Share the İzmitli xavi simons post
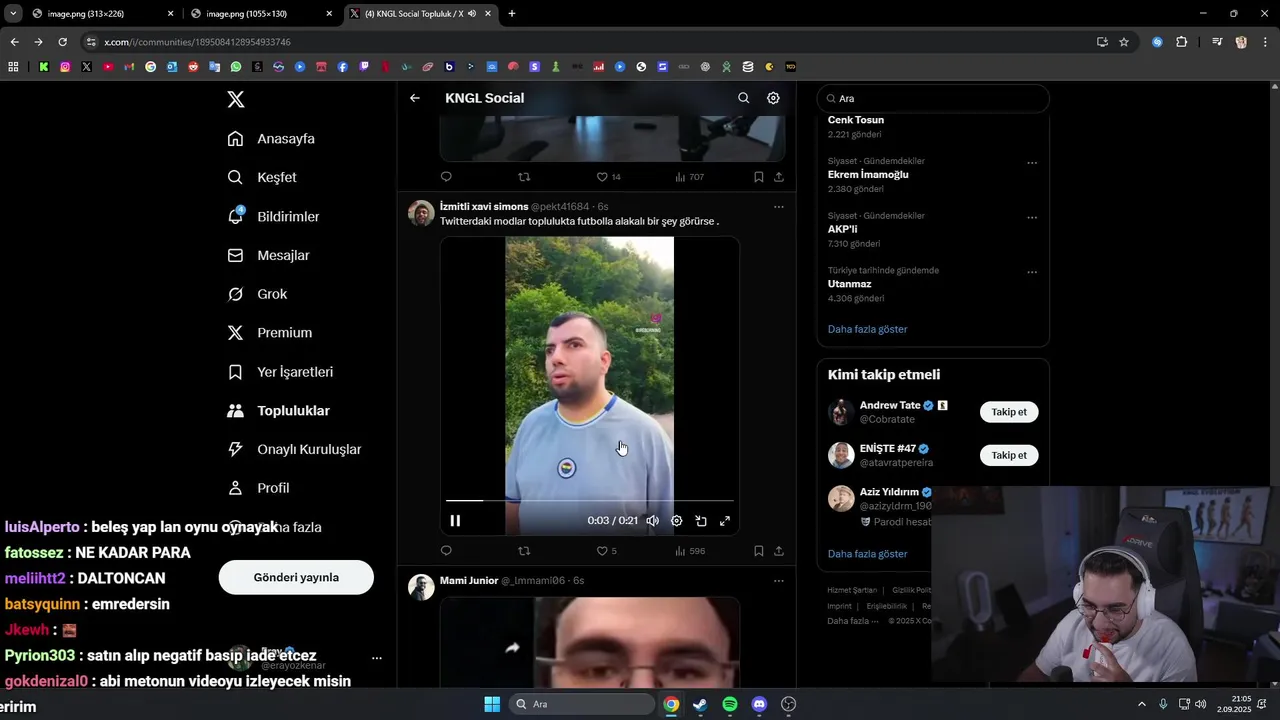This screenshot has height=720, width=1280. tap(779, 551)
